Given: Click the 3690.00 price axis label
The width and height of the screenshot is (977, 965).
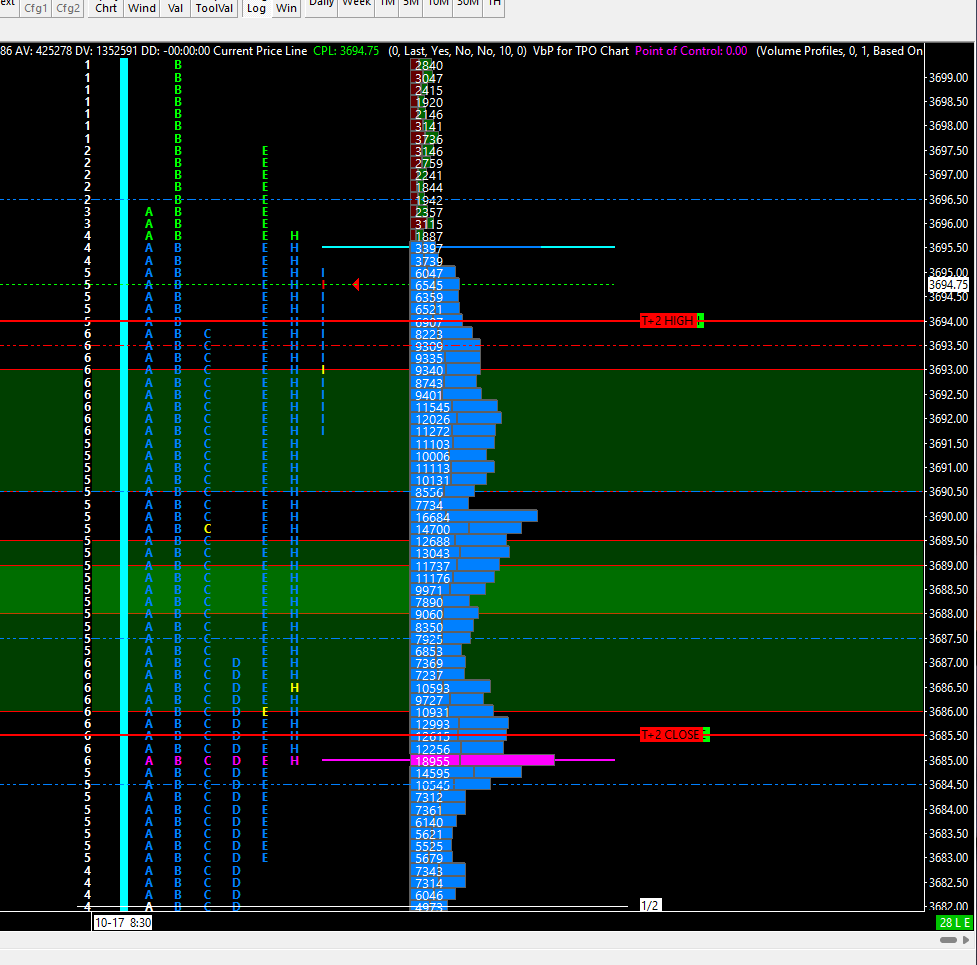Looking at the screenshot, I should [948, 516].
